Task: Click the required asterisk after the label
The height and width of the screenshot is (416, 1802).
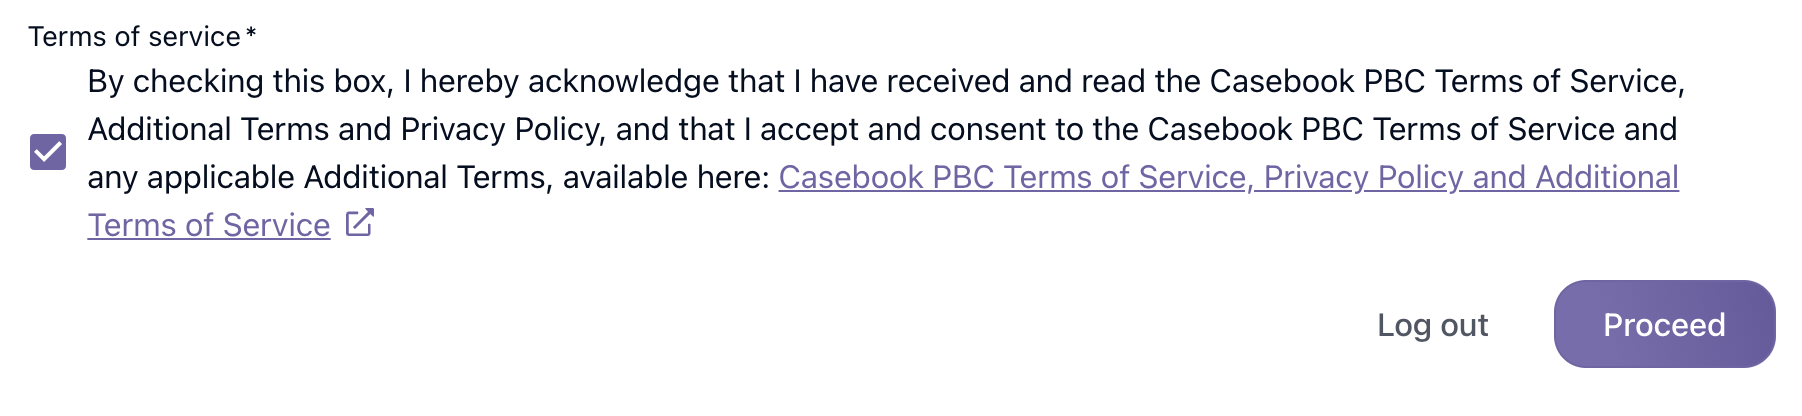Action: coord(251,35)
